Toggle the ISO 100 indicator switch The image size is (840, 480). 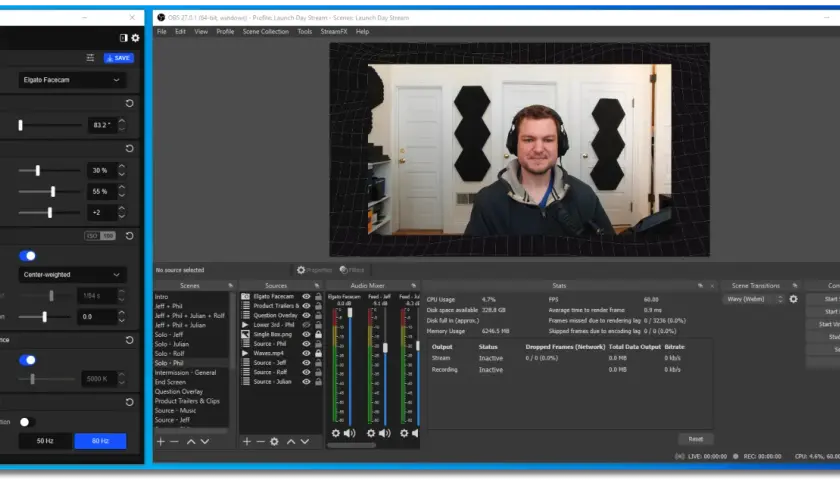tap(100, 236)
